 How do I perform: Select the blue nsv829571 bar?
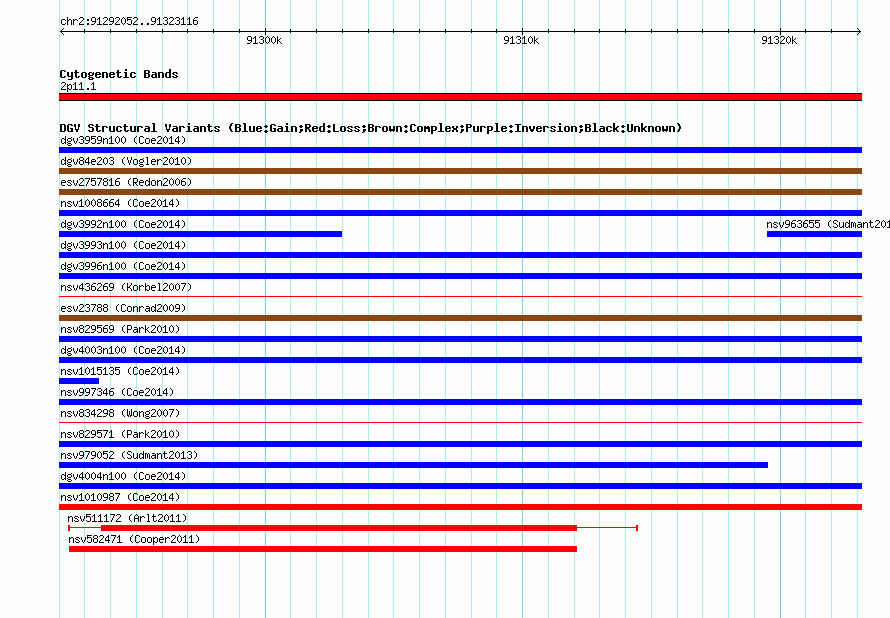460,444
